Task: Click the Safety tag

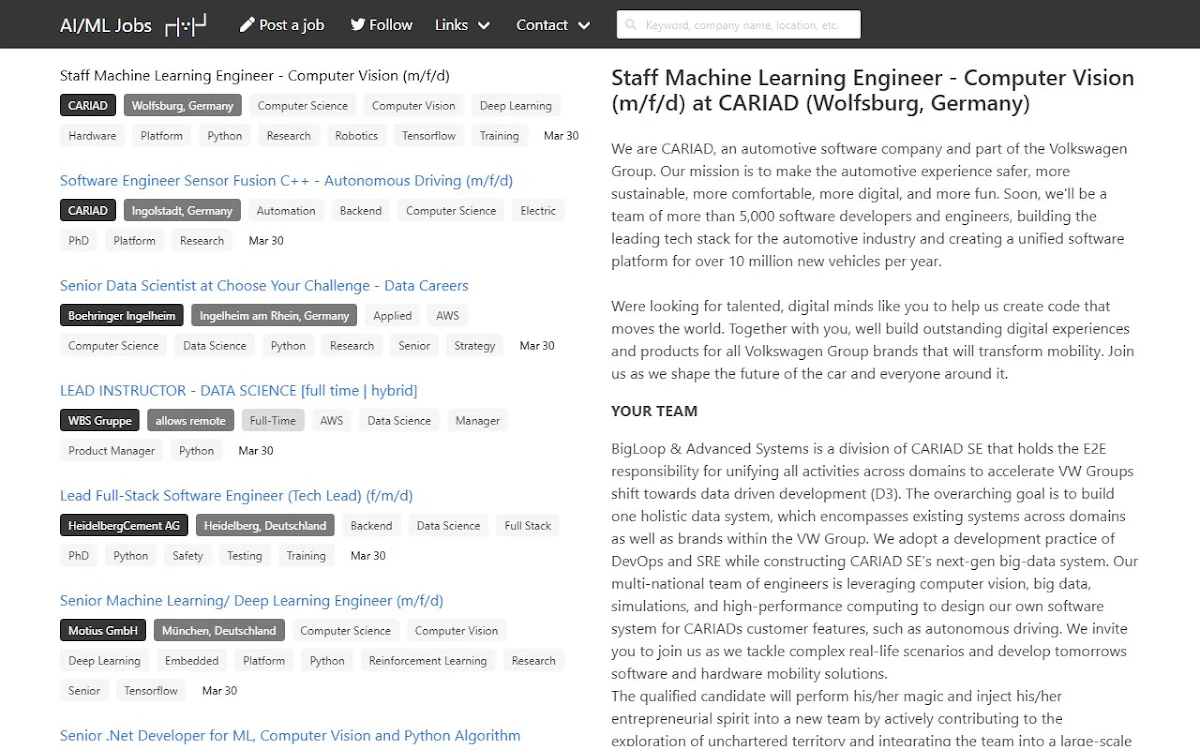Action: click(x=188, y=556)
